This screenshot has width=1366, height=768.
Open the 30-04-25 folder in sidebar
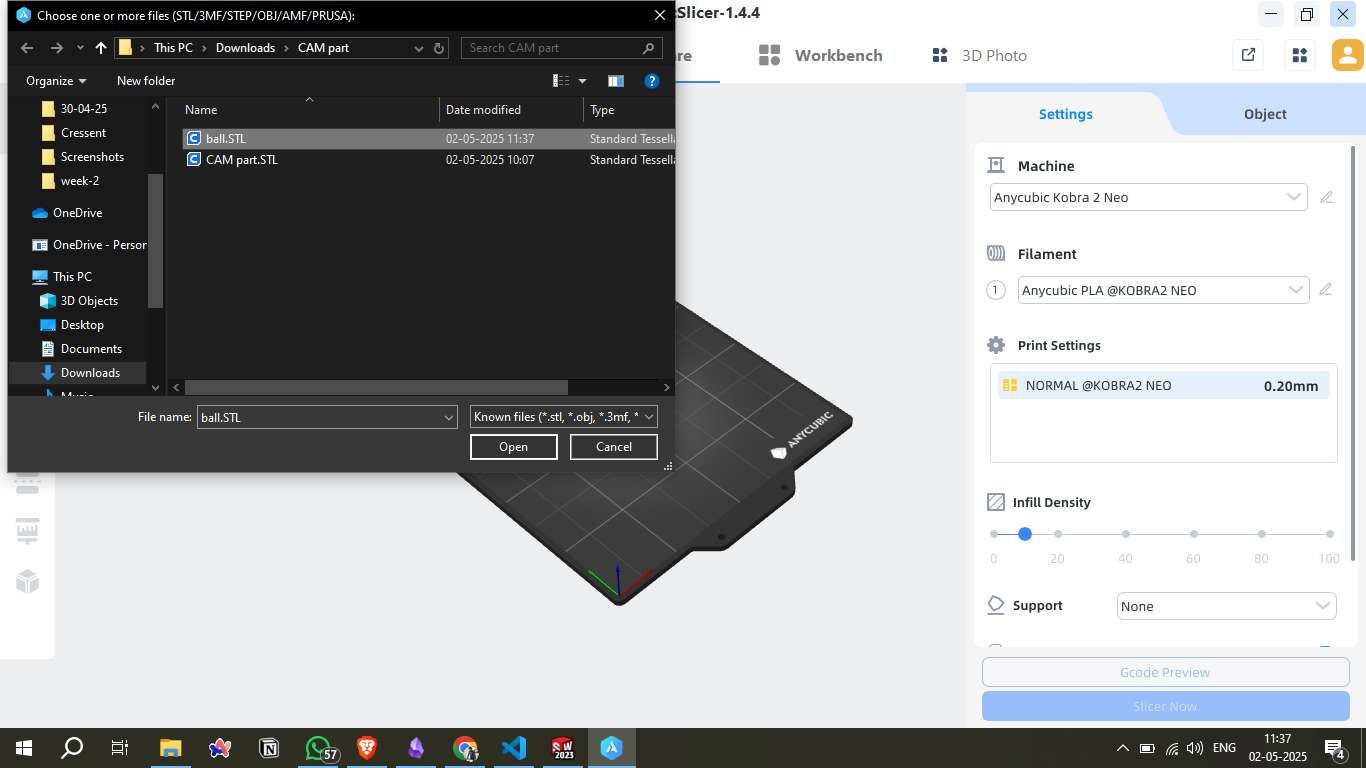point(83,109)
